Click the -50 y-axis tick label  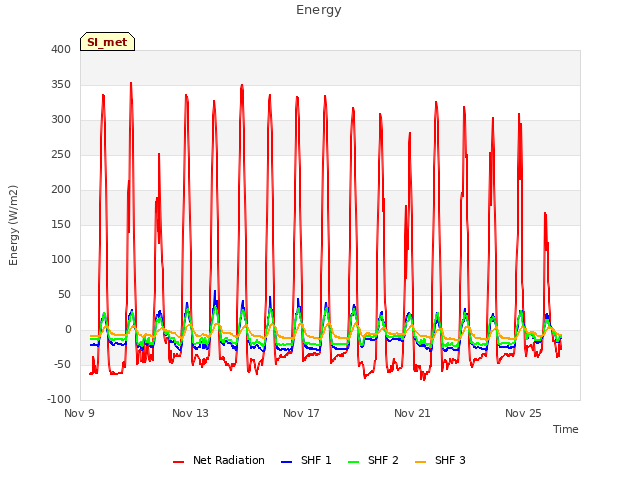(62, 364)
